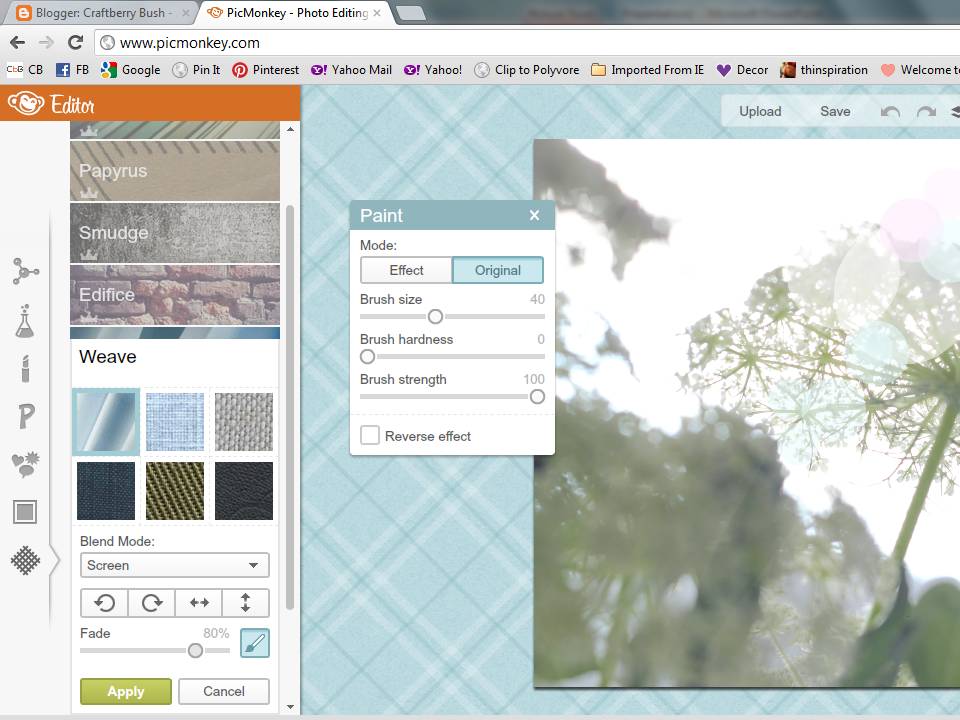Select the gray canvas weave texture
Viewport: 960px width, 720px height.
coord(244,422)
